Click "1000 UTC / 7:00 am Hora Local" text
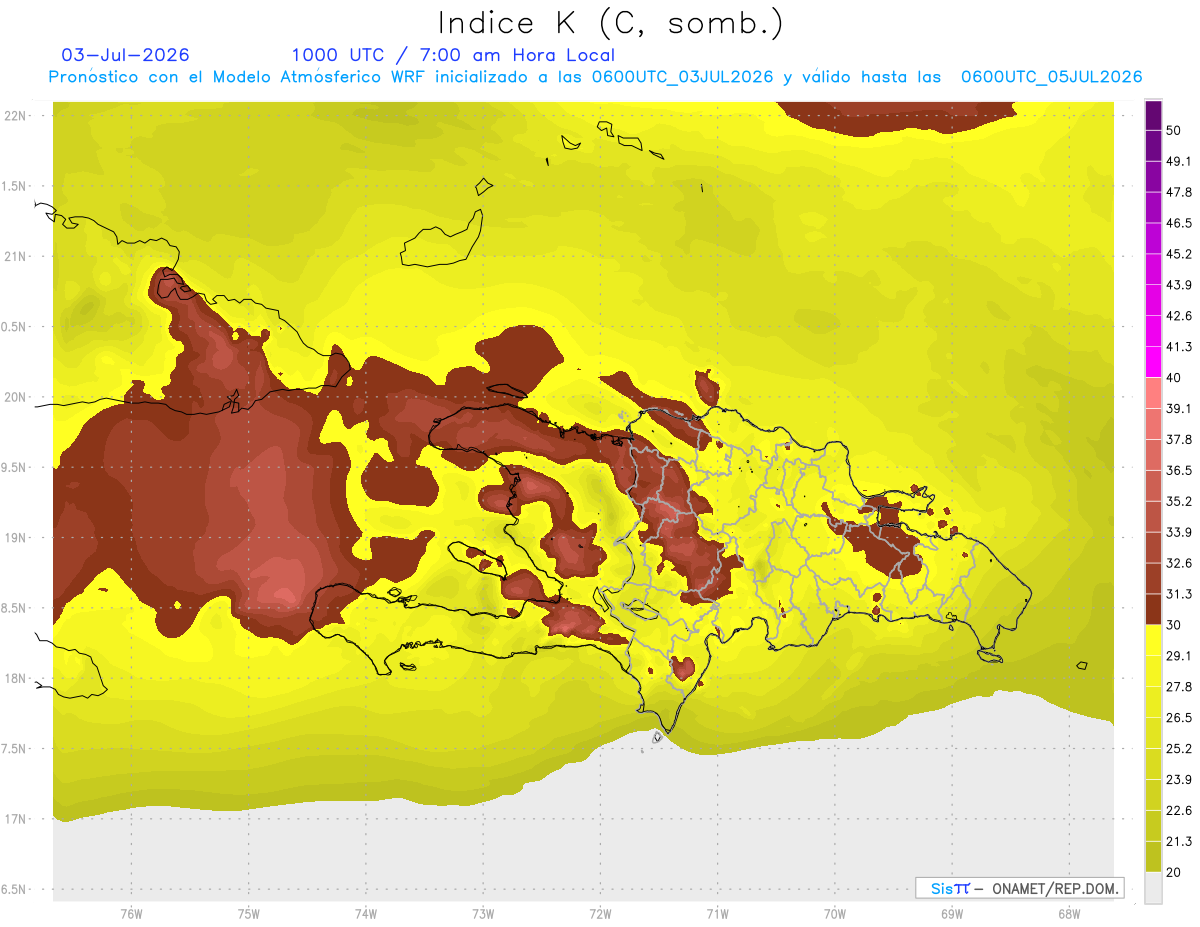 pos(453,55)
